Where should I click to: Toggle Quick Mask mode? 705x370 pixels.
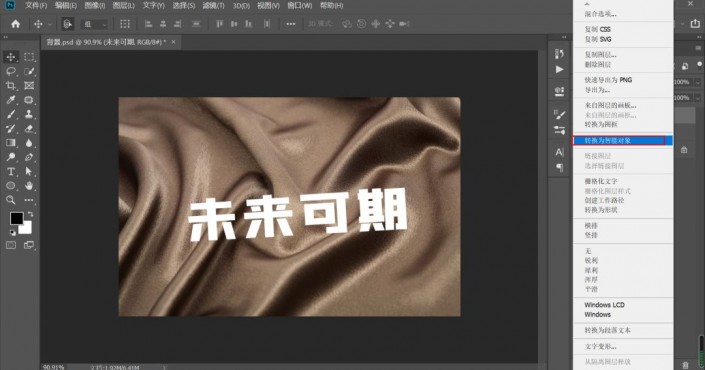tap(10, 245)
